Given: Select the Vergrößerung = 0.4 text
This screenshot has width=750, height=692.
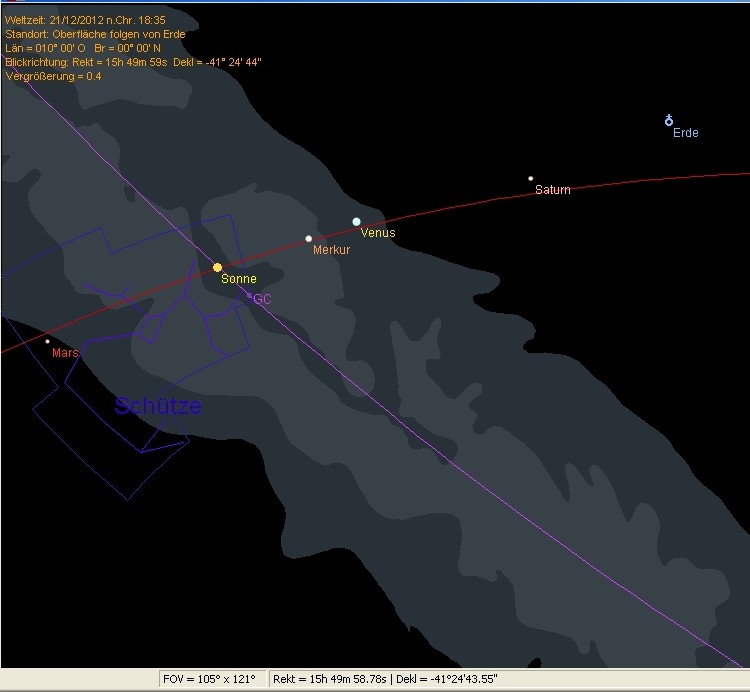Looking at the screenshot, I should click(x=53, y=75).
